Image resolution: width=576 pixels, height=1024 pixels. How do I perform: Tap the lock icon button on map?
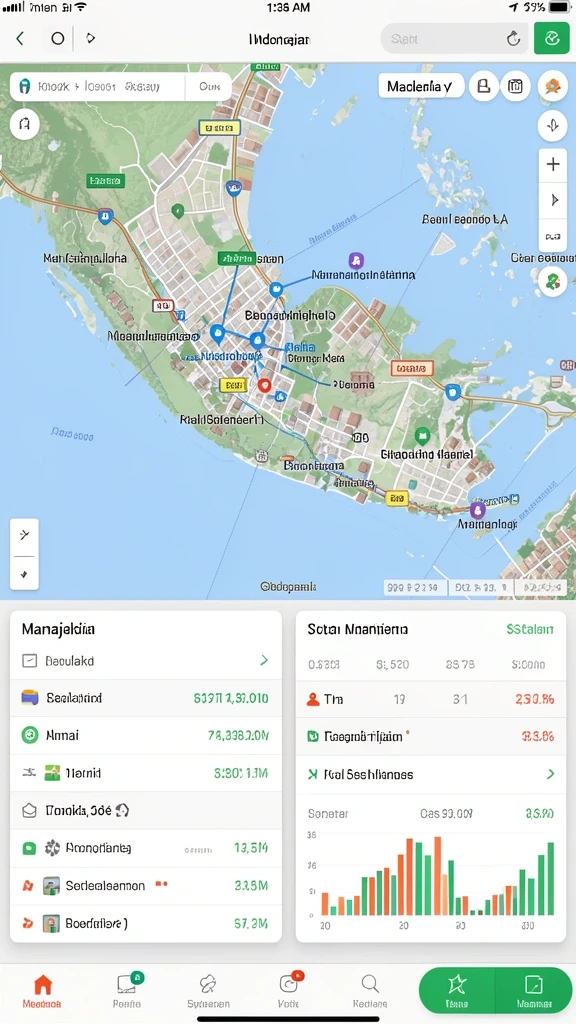point(484,86)
